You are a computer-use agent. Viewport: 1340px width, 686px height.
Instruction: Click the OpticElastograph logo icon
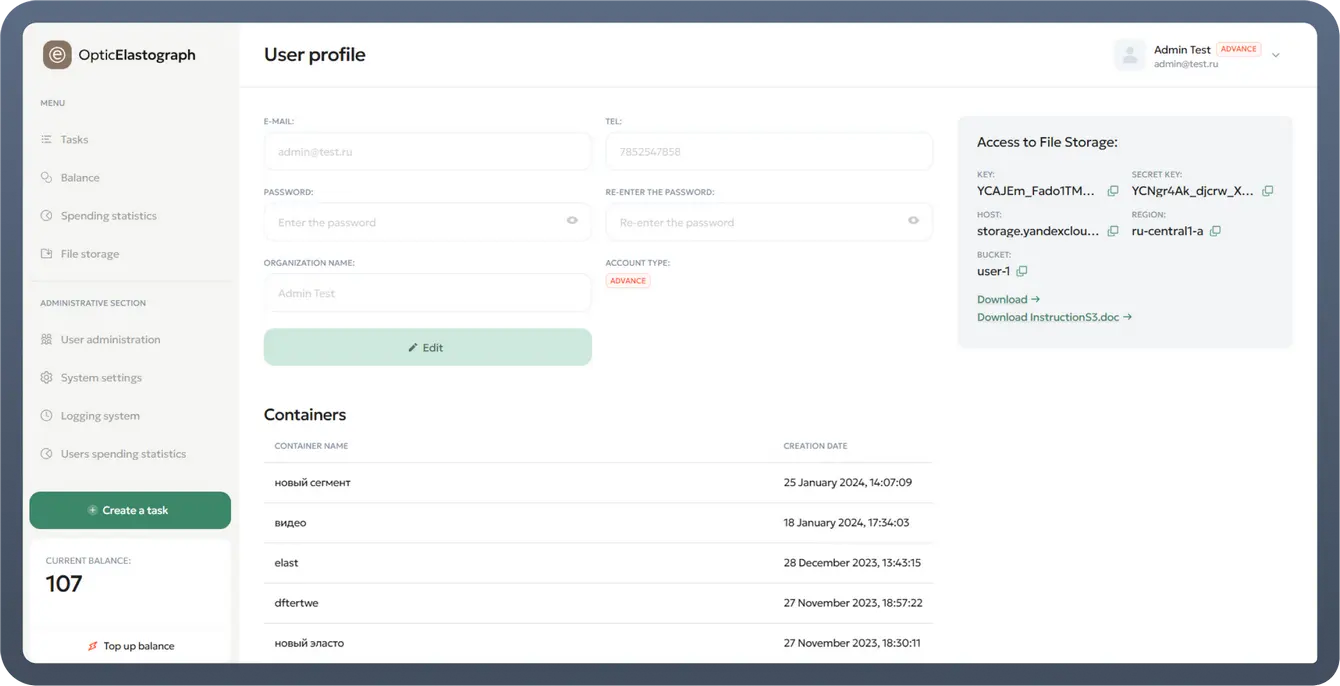click(x=57, y=55)
